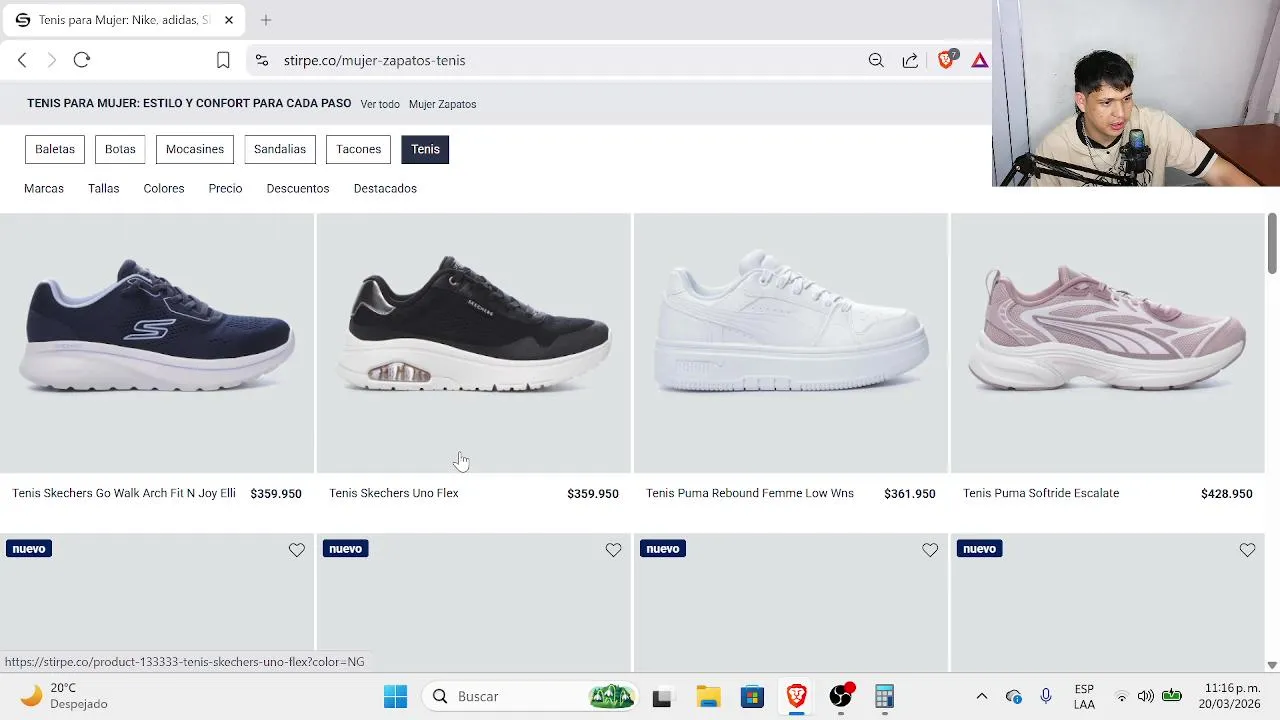Share this page icon
1280x720 pixels.
click(x=910, y=60)
